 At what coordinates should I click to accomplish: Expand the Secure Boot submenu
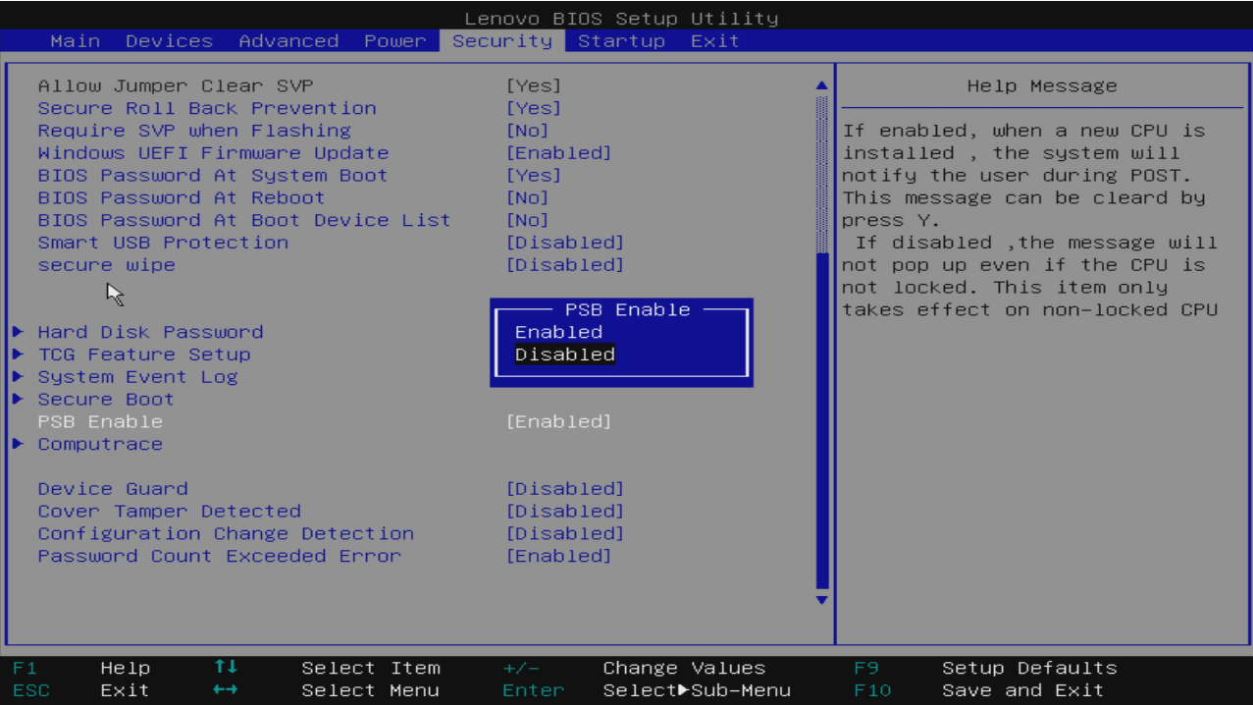[x=105, y=399]
